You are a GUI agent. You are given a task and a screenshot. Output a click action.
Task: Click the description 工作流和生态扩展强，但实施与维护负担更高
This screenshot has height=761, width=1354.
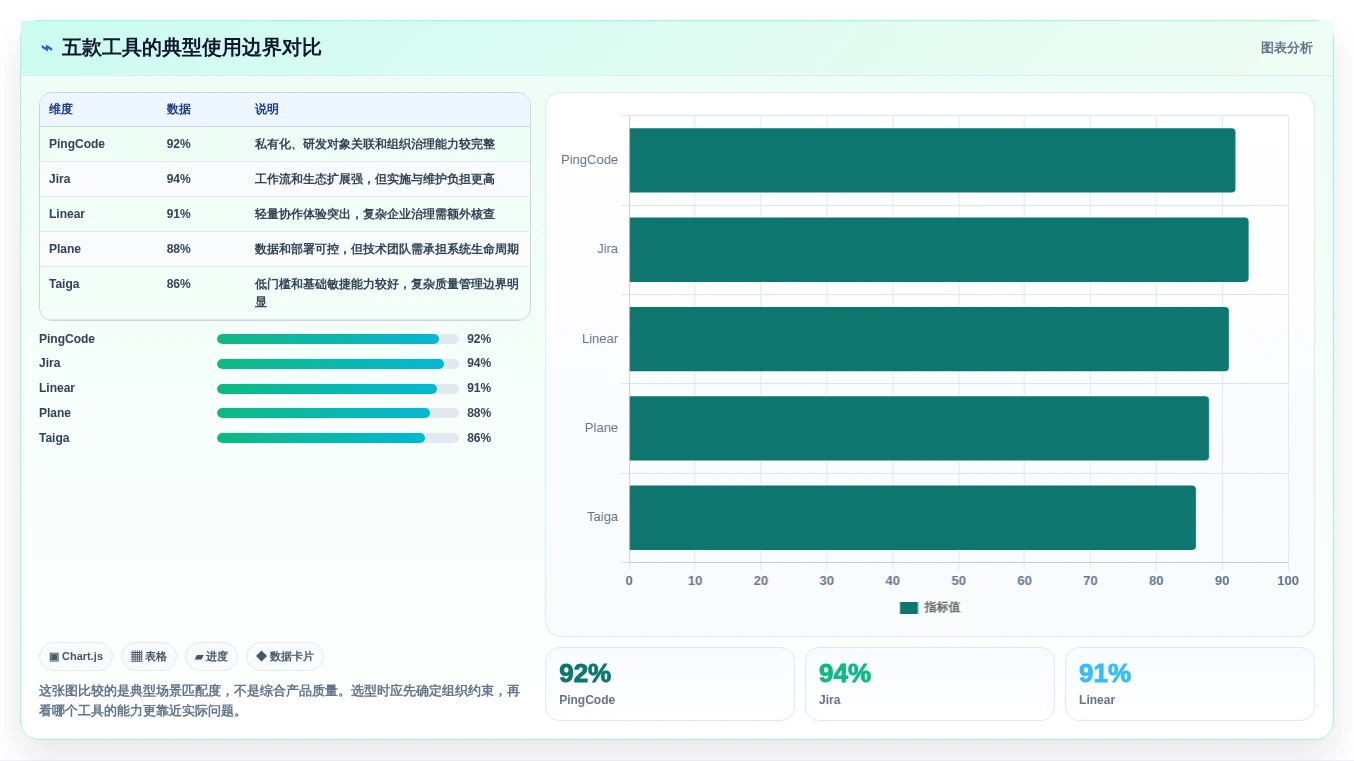375,179
